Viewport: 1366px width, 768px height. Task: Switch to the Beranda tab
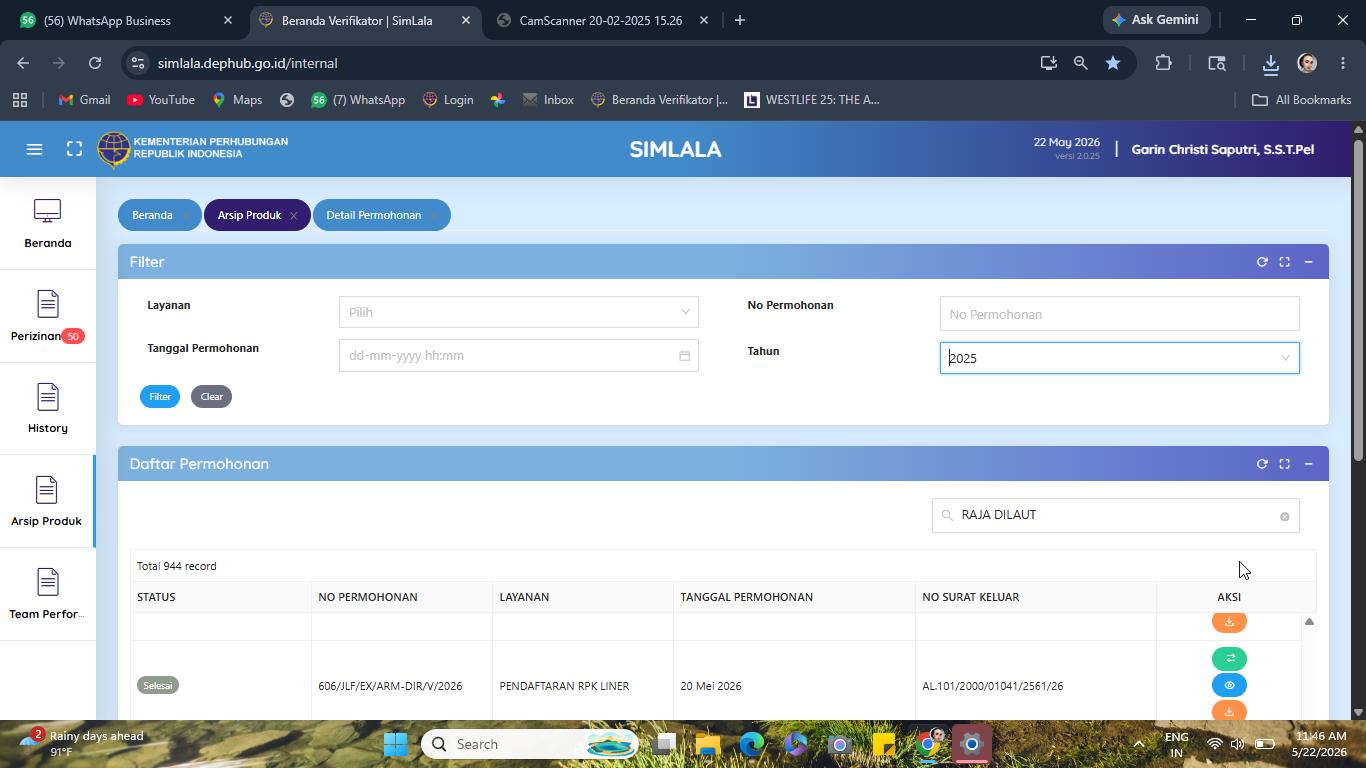[152, 215]
